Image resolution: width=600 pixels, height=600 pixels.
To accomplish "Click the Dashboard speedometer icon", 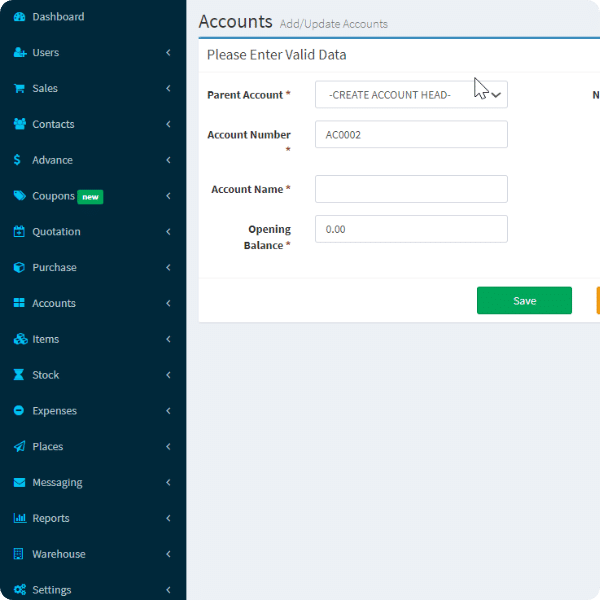I will click(x=19, y=17).
